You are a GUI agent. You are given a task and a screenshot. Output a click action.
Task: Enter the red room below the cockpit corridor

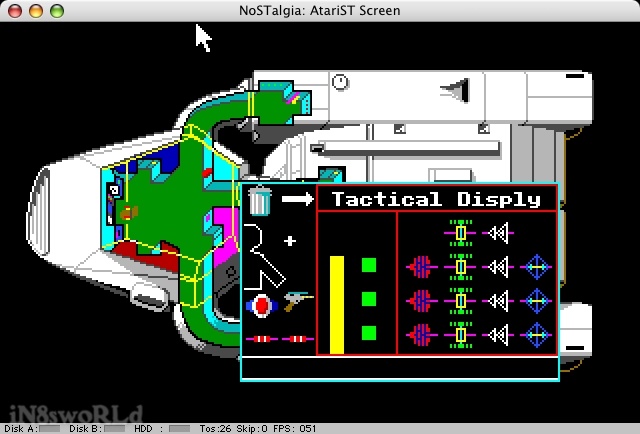[x=143, y=255]
